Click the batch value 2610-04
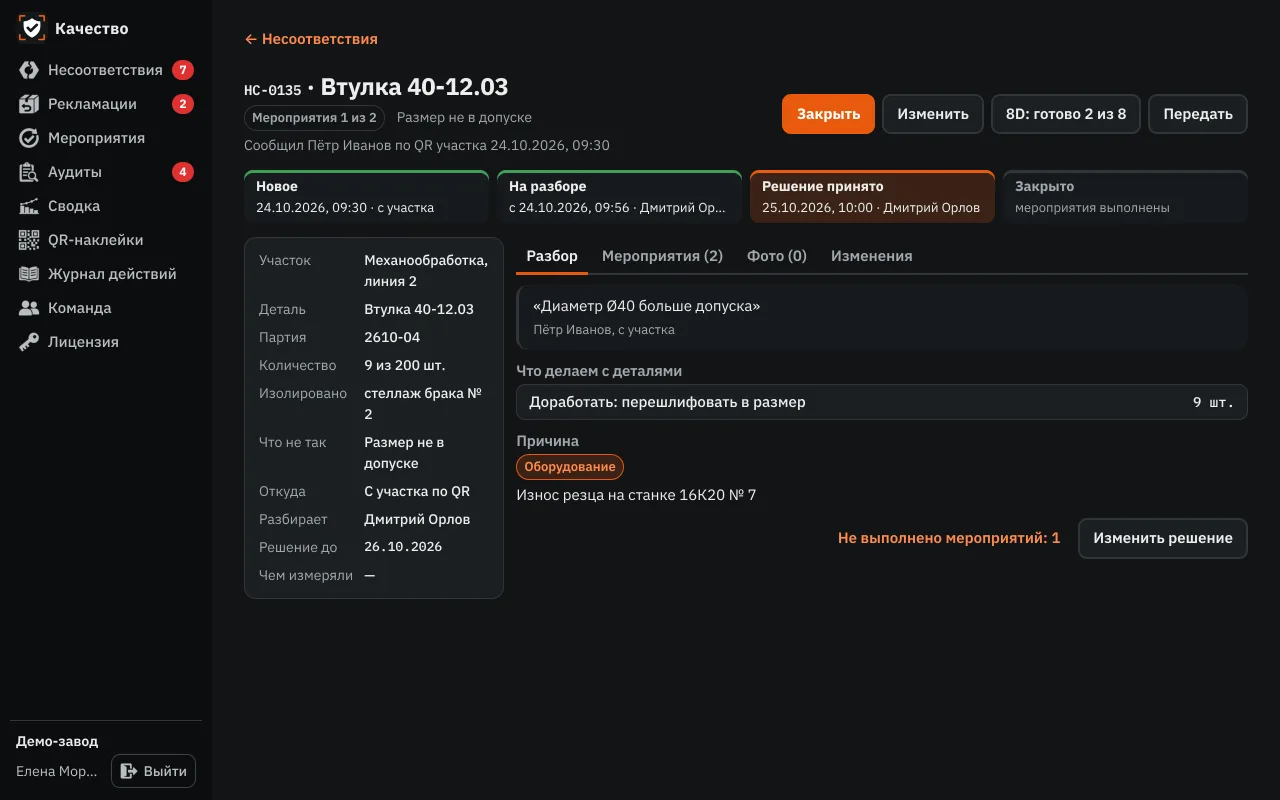This screenshot has width=1280, height=800. tap(392, 338)
